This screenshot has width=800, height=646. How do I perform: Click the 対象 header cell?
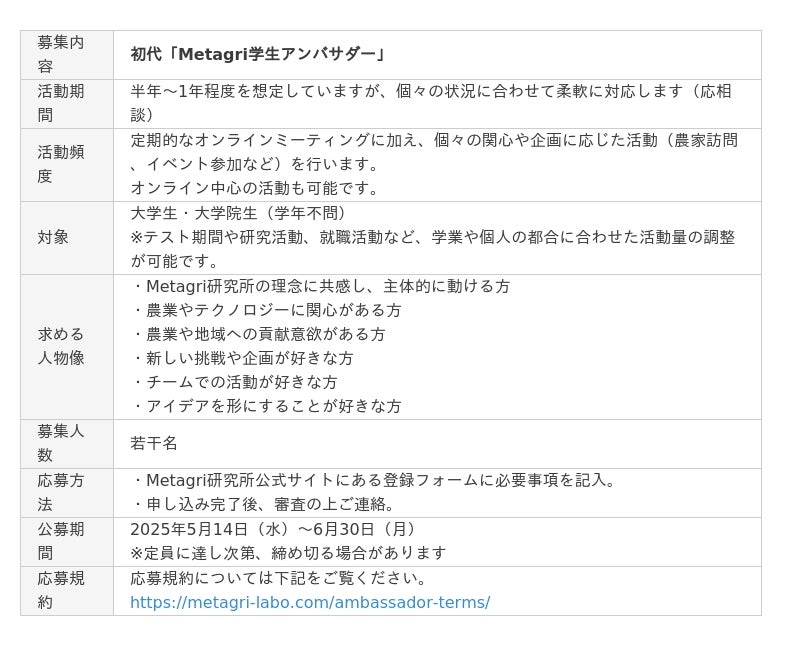click(x=67, y=238)
